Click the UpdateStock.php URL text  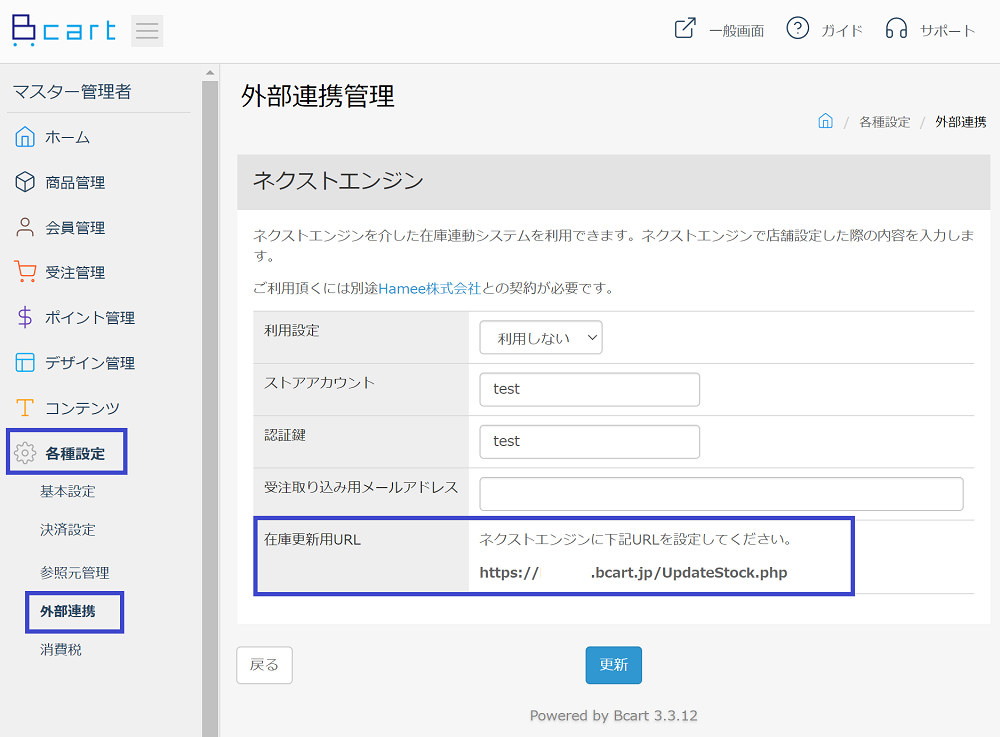click(x=633, y=573)
